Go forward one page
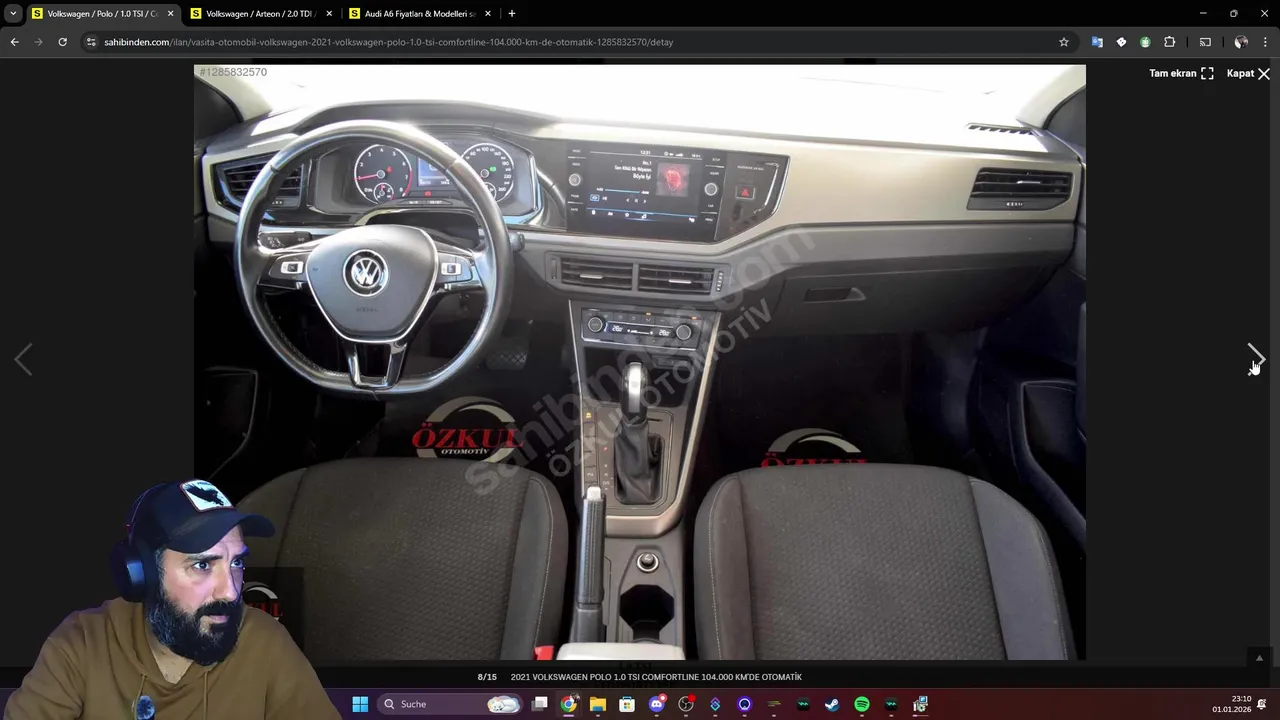This screenshot has width=1280, height=720. pyautogui.click(x=38, y=42)
